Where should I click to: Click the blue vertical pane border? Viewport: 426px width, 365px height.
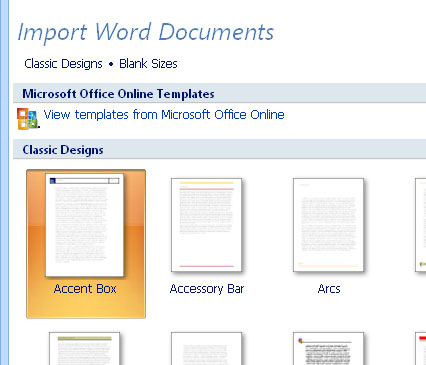[x=4, y=182]
